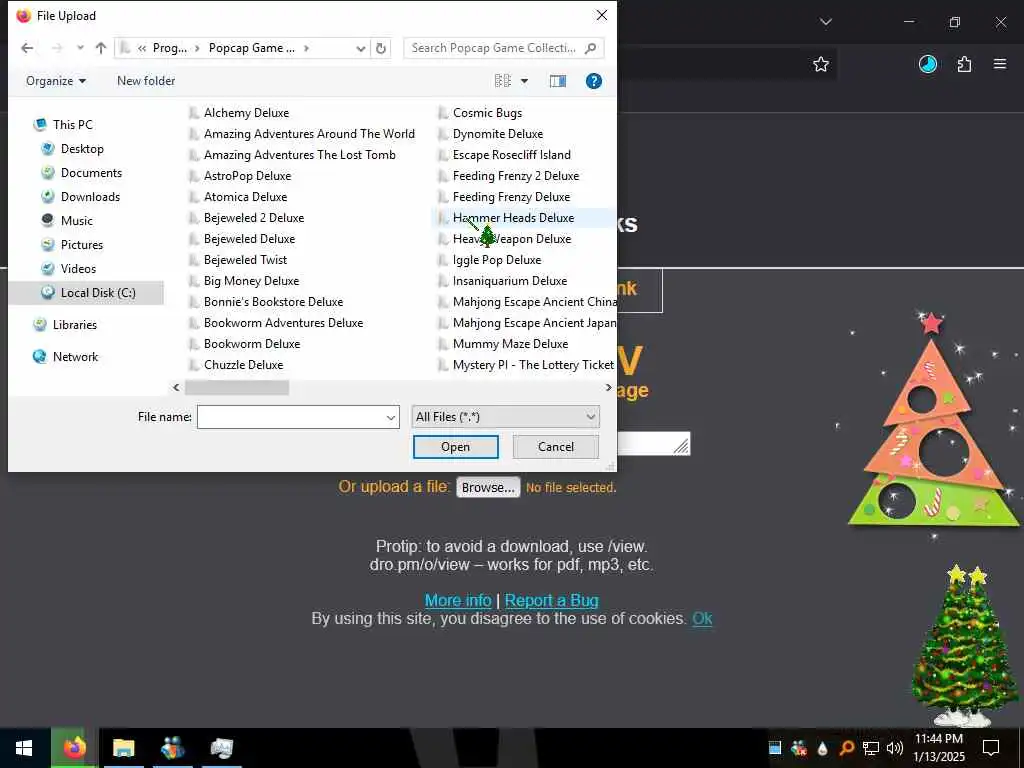Screen dimensions: 1024x768
Task: Open the blue help icon in File Upload
Action: click(594, 81)
